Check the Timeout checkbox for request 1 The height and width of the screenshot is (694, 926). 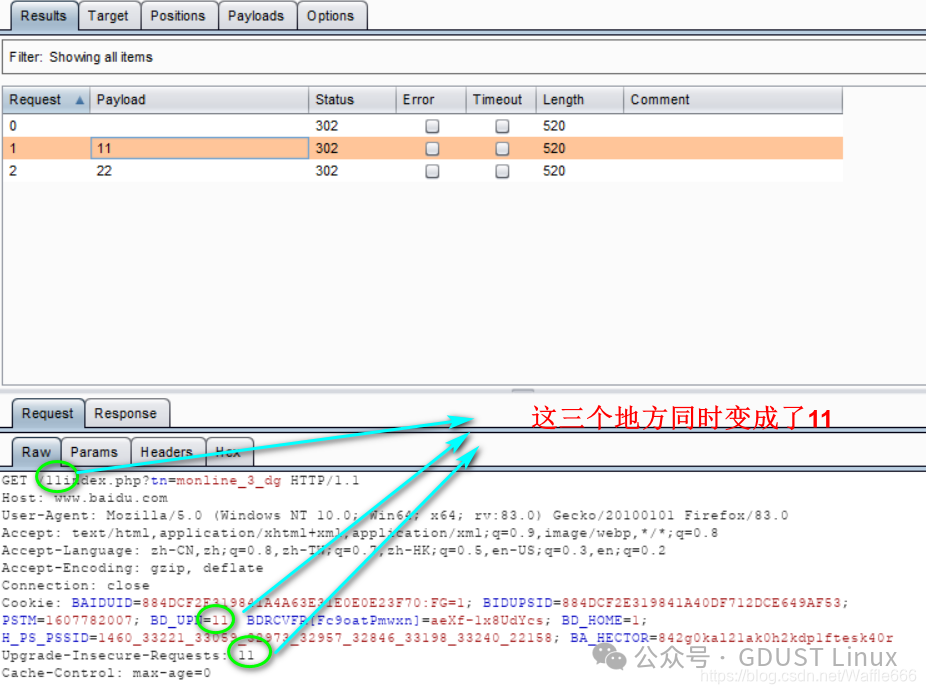501,148
